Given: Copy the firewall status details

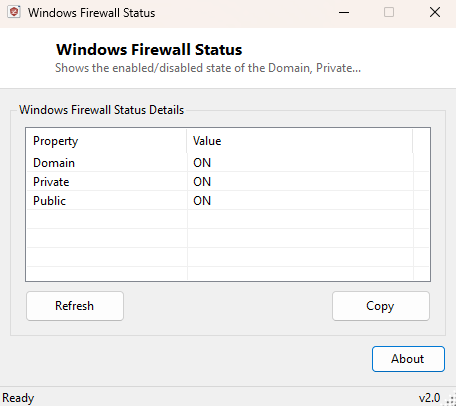Looking at the screenshot, I should (x=381, y=306).
